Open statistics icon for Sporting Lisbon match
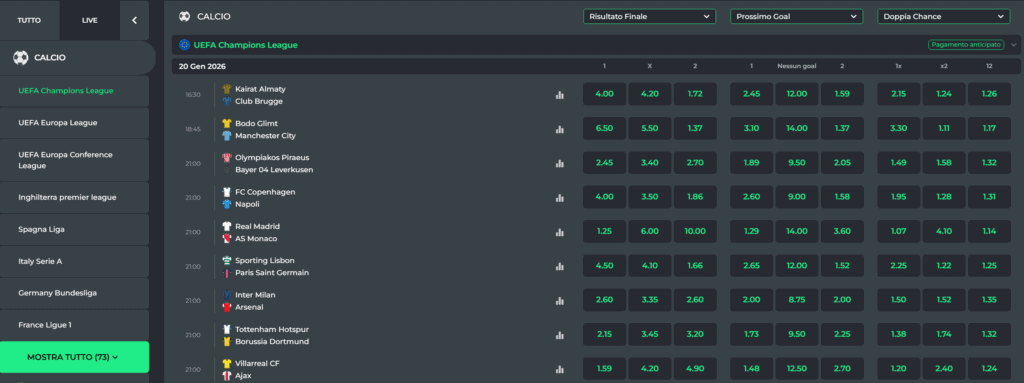This screenshot has height=383, width=1024. 560,267
